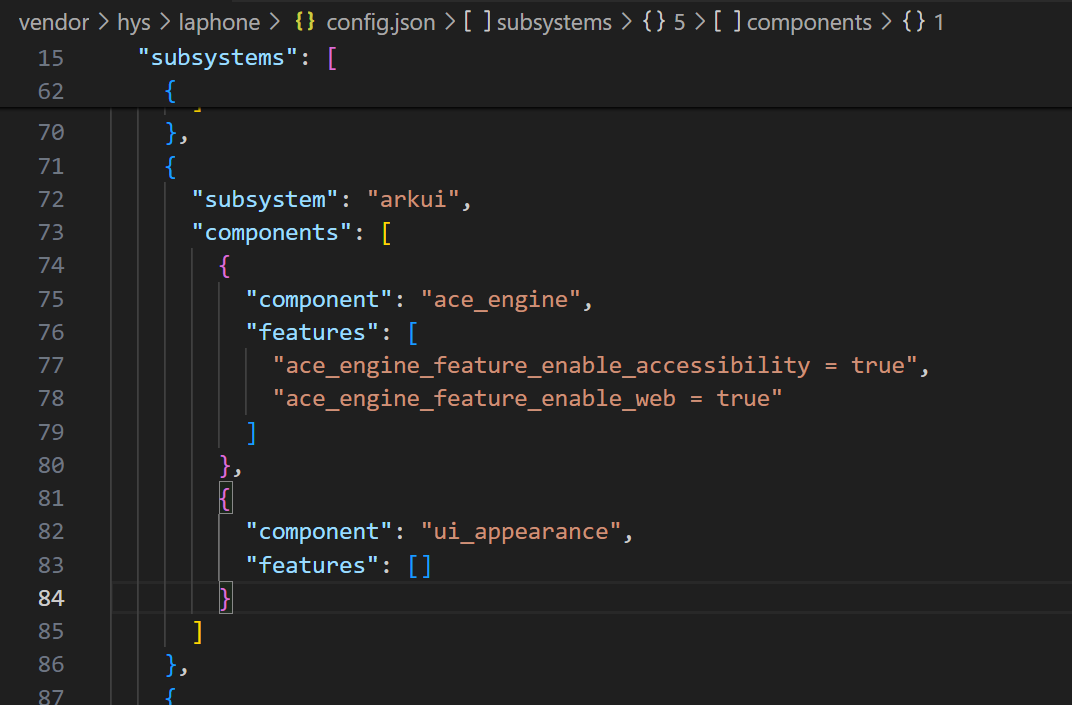Image resolution: width=1072 pixels, height=705 pixels.
Task: Expand chevron after 'vendor' breadcrumb
Action: [103, 23]
